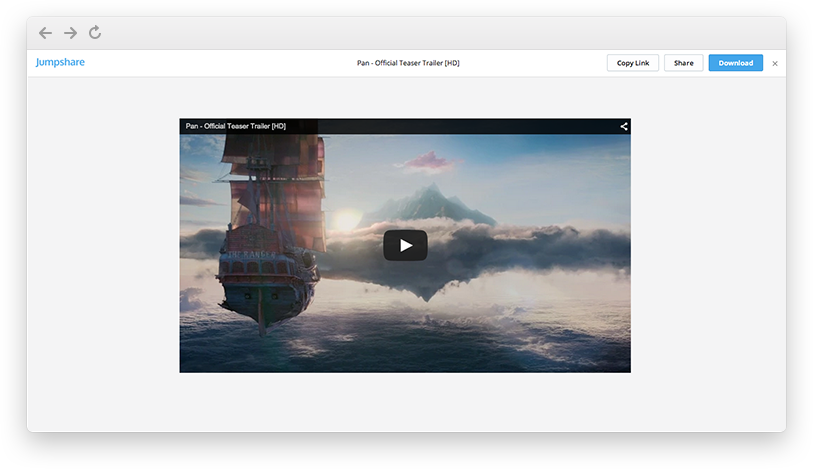Click the video share icon
Viewport: 813px width, 469px height.
point(624,126)
